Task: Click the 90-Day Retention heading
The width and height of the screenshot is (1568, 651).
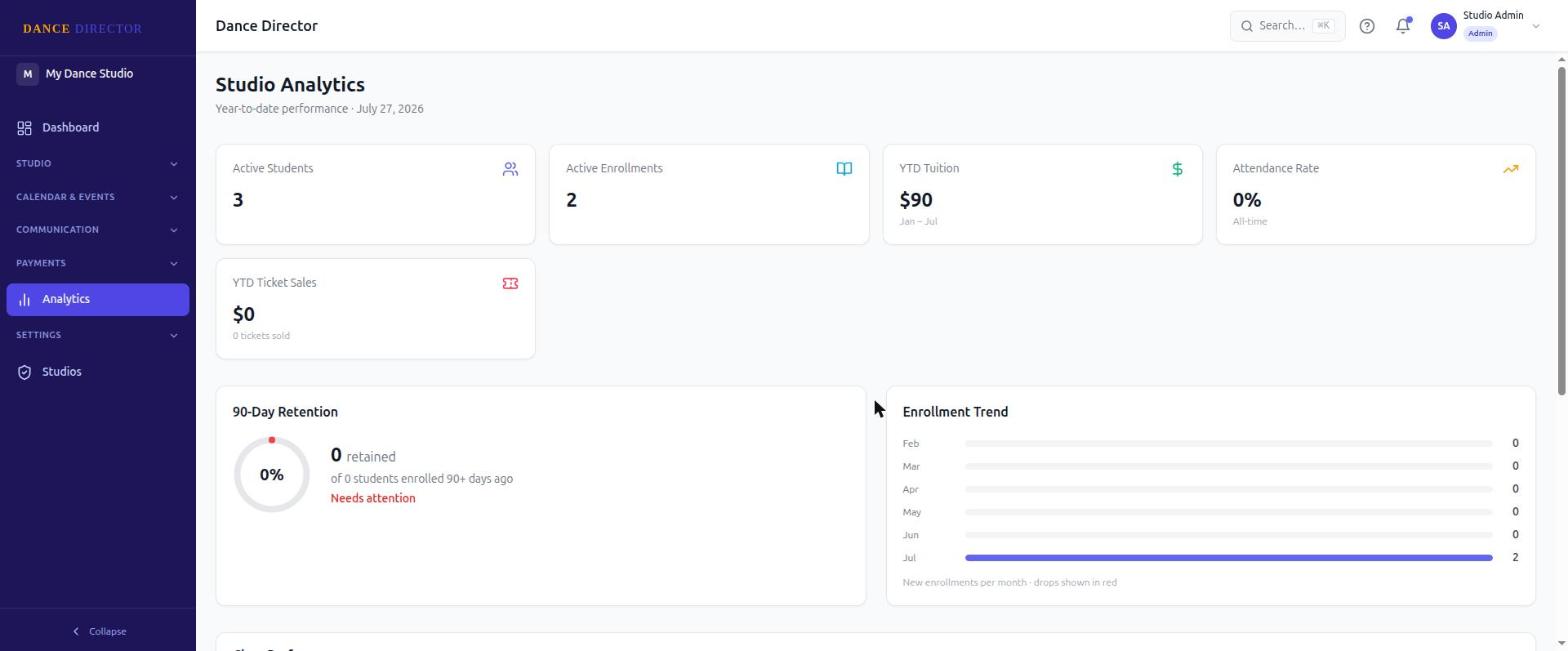Action: pos(285,412)
